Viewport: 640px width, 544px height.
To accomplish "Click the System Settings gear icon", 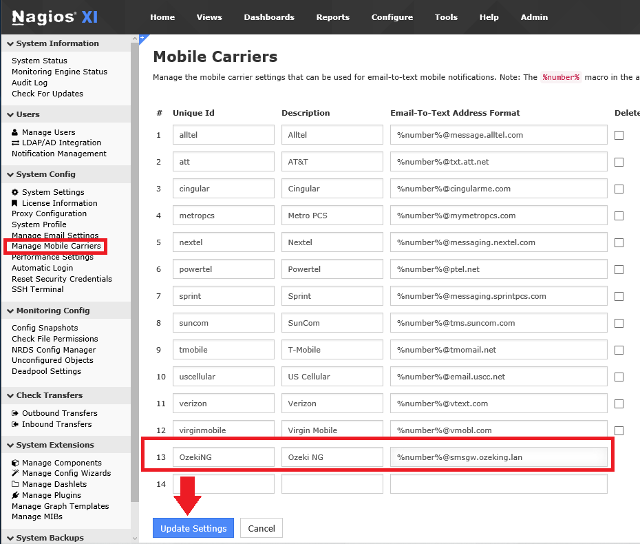I will (15, 192).
